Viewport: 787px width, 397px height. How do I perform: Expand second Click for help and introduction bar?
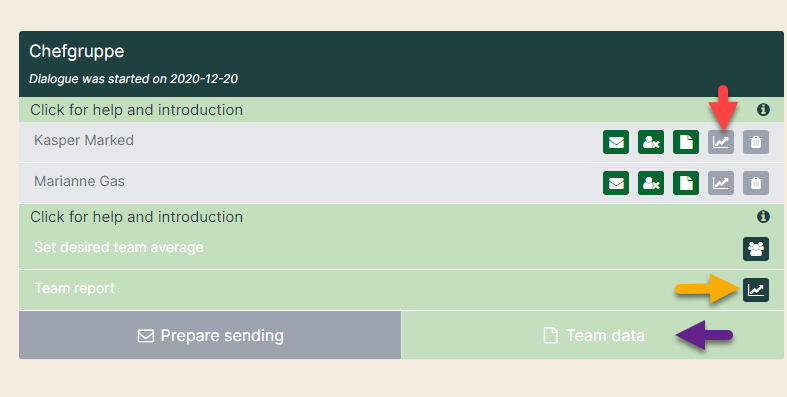pos(401,216)
